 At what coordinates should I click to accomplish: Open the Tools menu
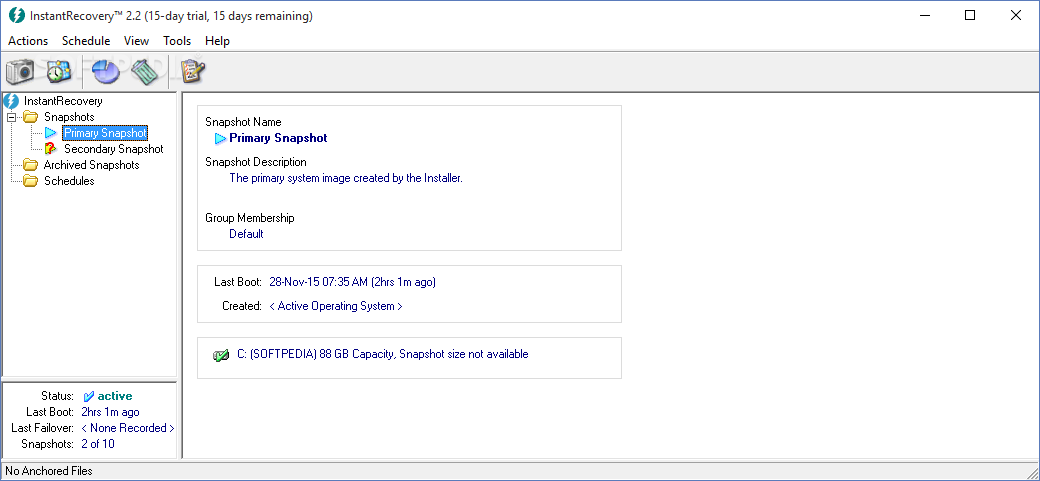coord(177,41)
